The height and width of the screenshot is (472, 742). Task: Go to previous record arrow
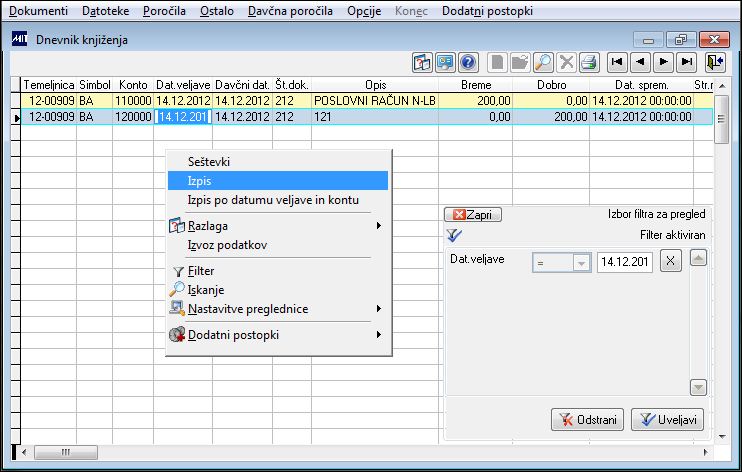coord(640,62)
